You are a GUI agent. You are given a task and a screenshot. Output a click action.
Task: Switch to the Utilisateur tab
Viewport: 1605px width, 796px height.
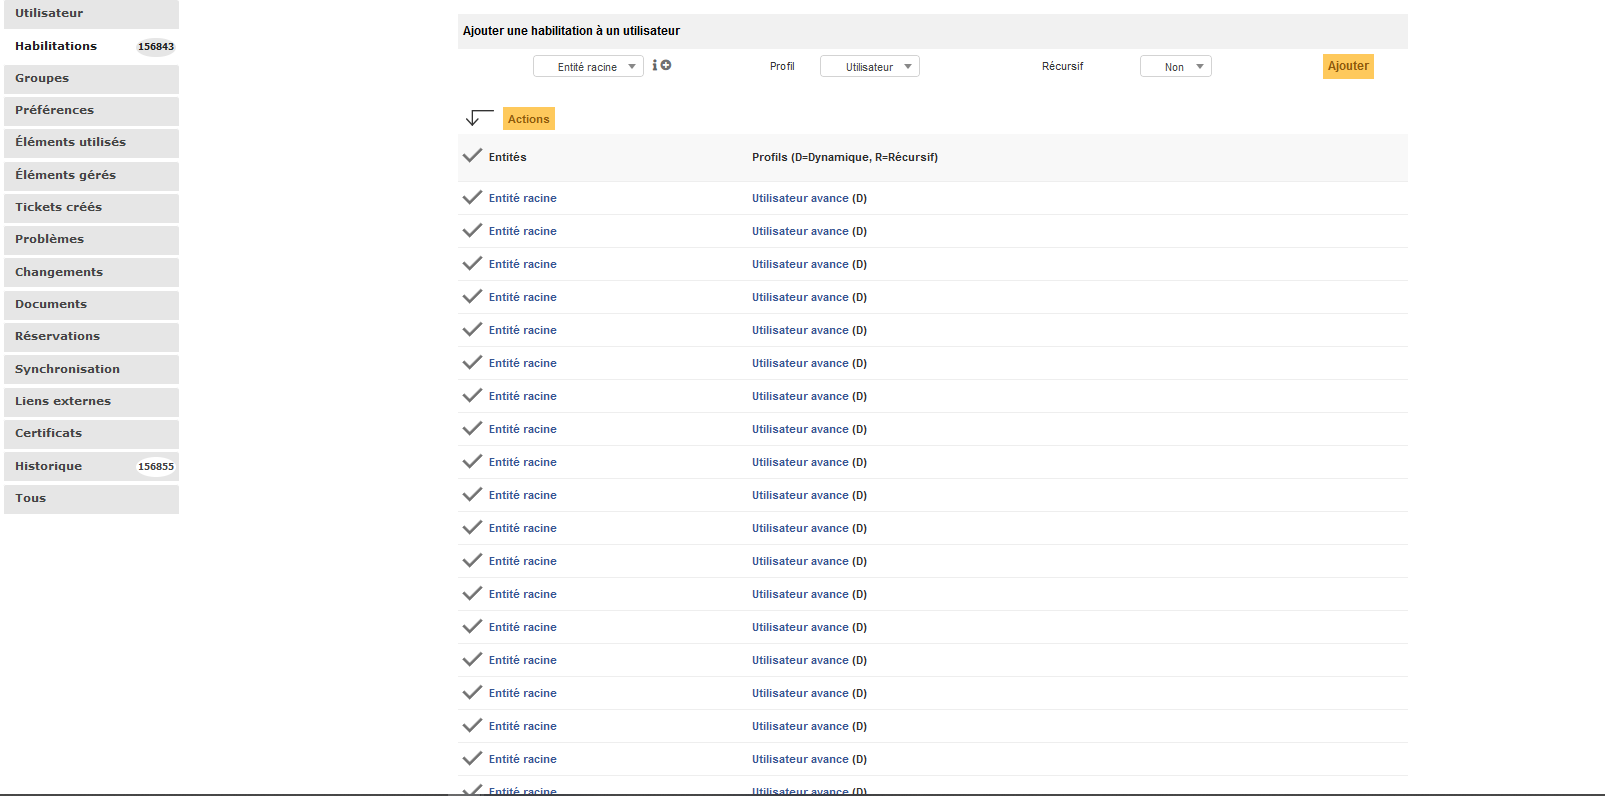(x=91, y=14)
